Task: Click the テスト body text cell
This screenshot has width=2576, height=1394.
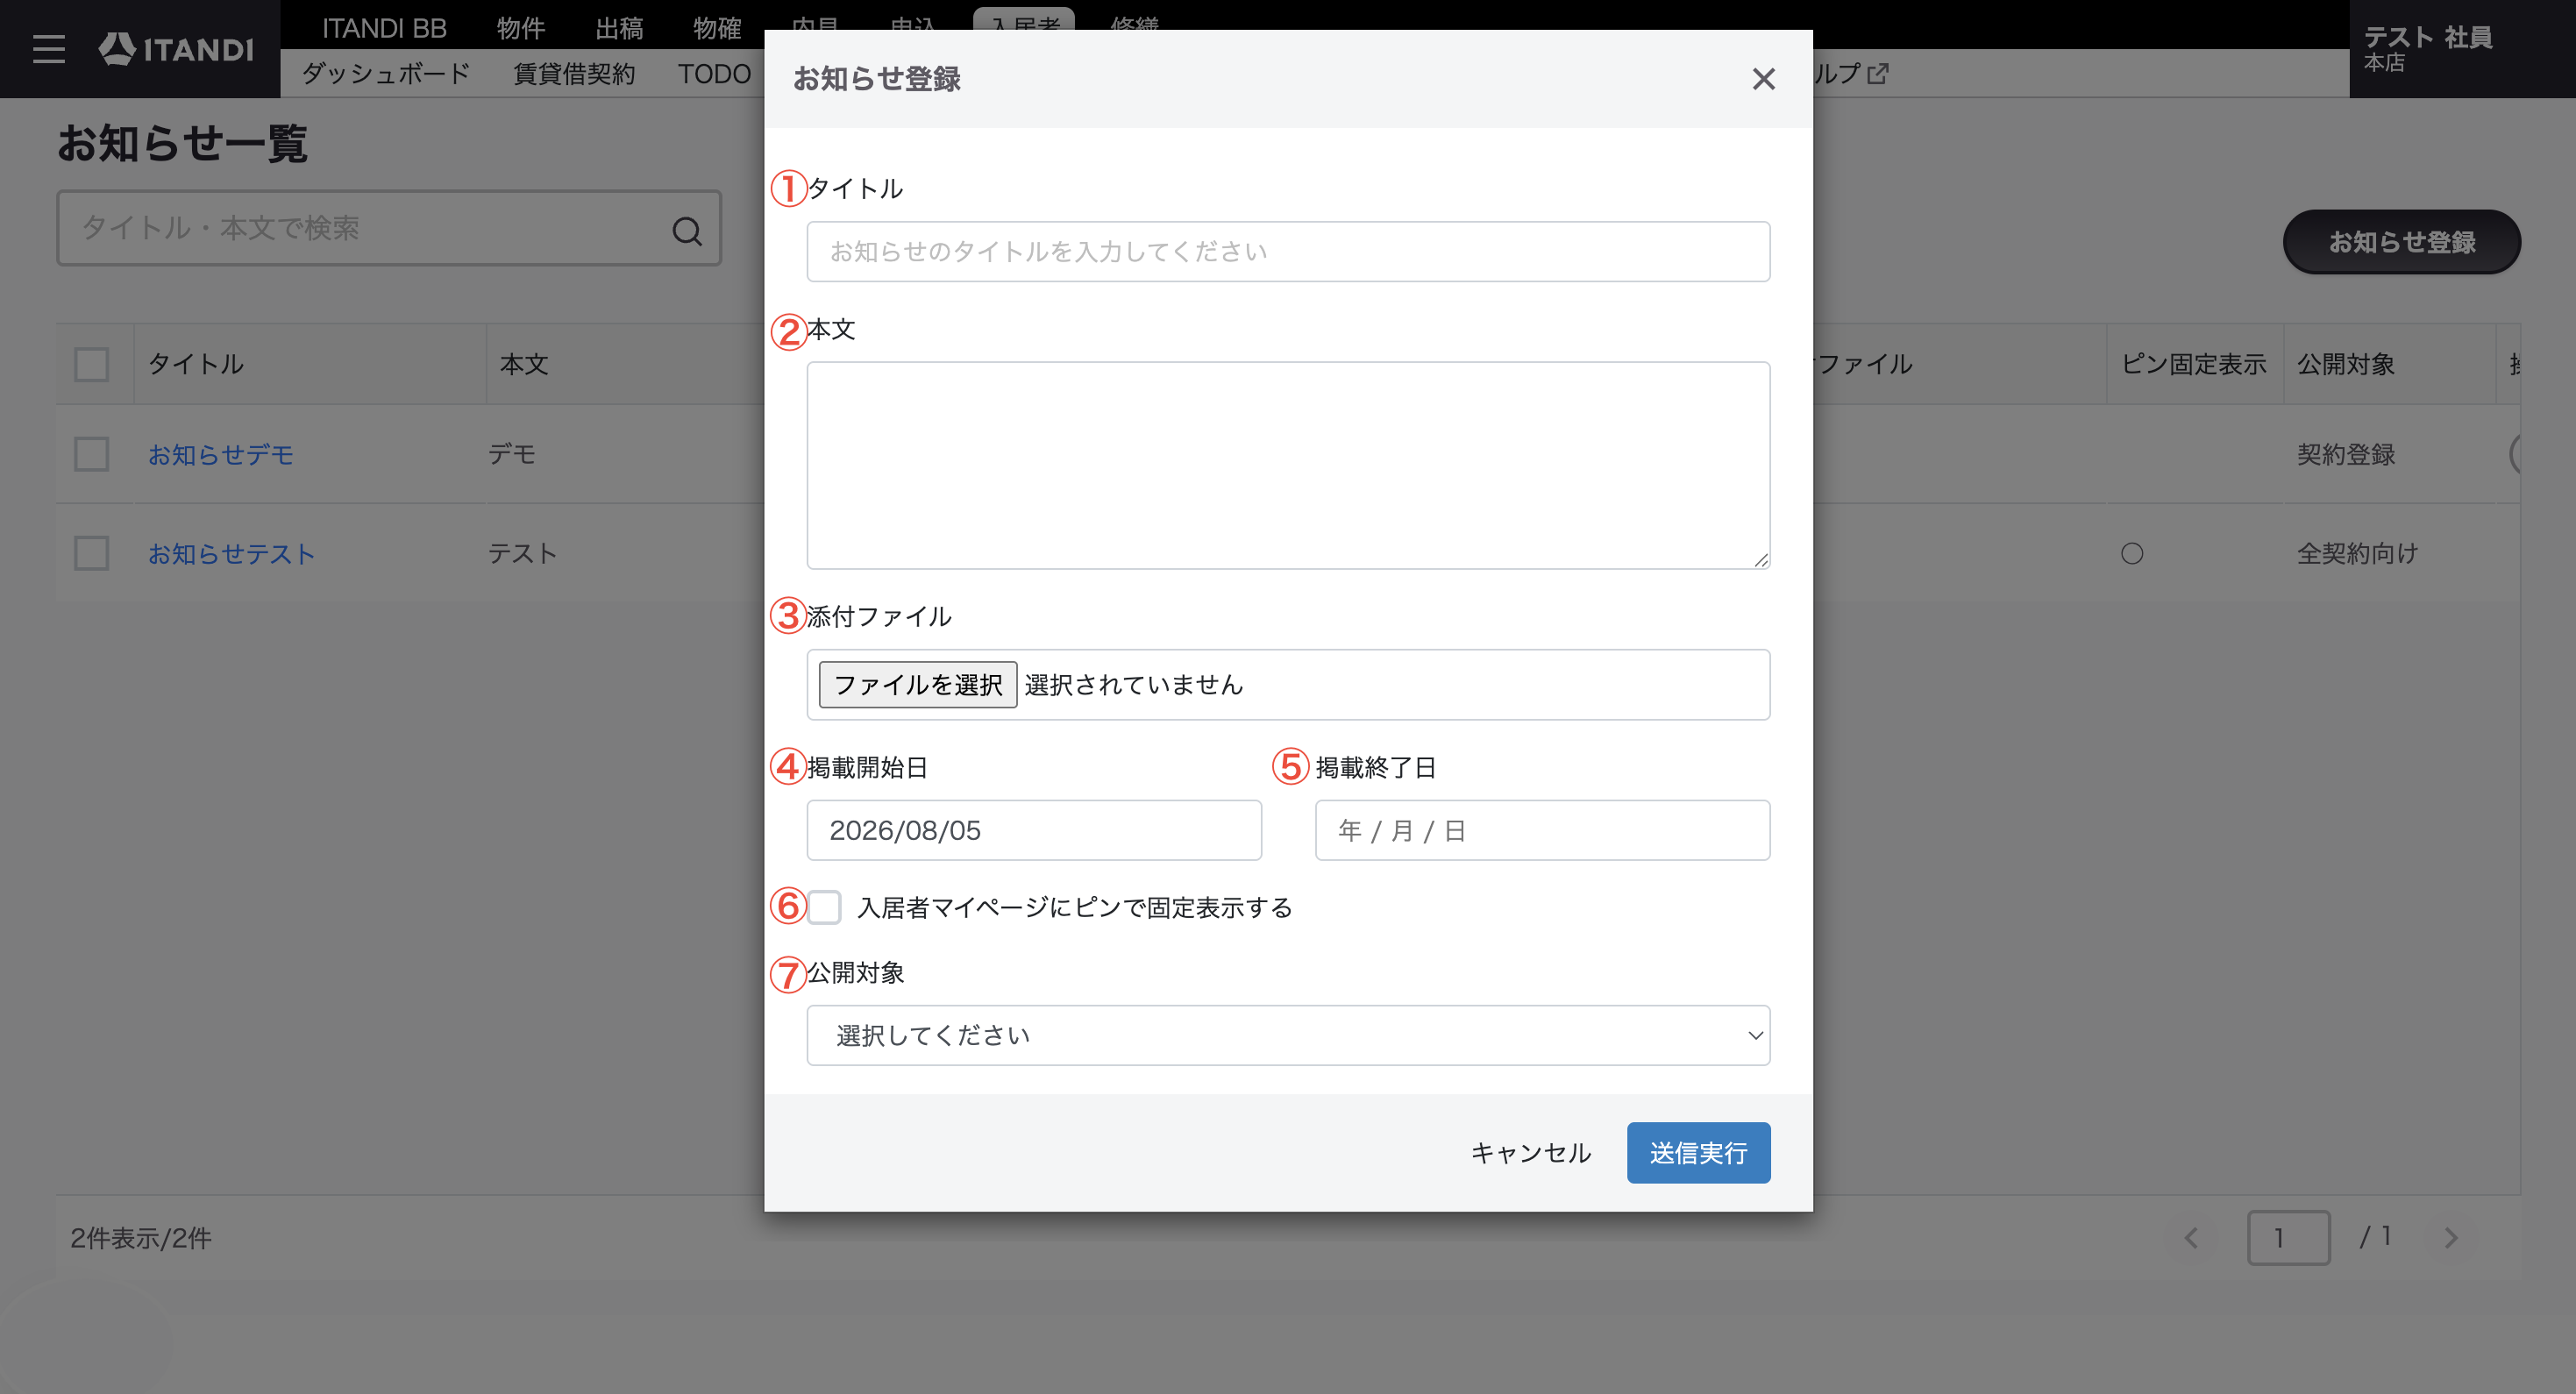Action: 523,553
